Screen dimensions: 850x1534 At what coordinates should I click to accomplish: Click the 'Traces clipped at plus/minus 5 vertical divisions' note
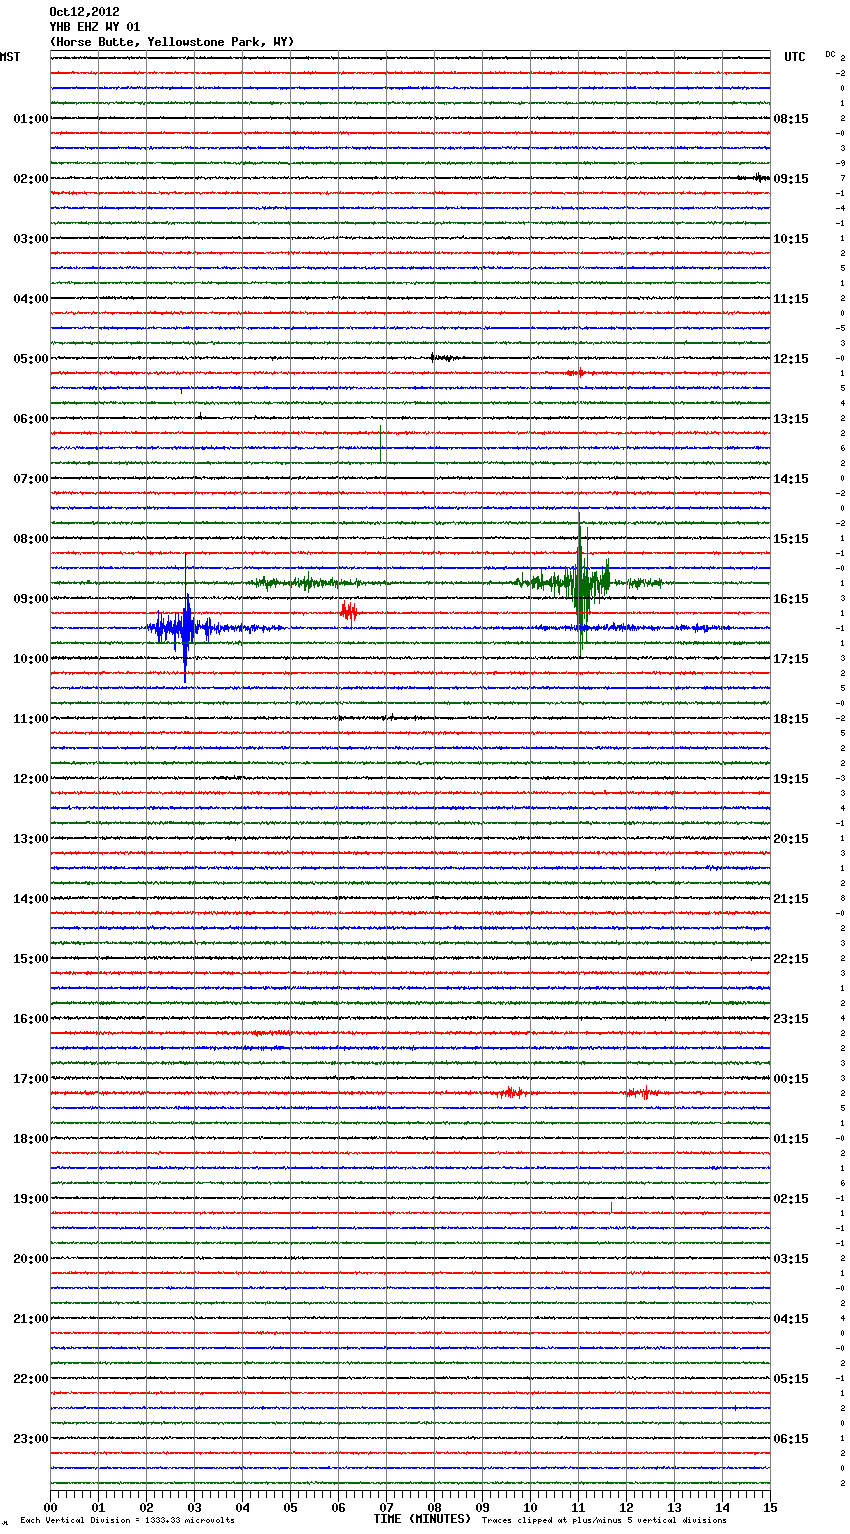click(x=604, y=1521)
